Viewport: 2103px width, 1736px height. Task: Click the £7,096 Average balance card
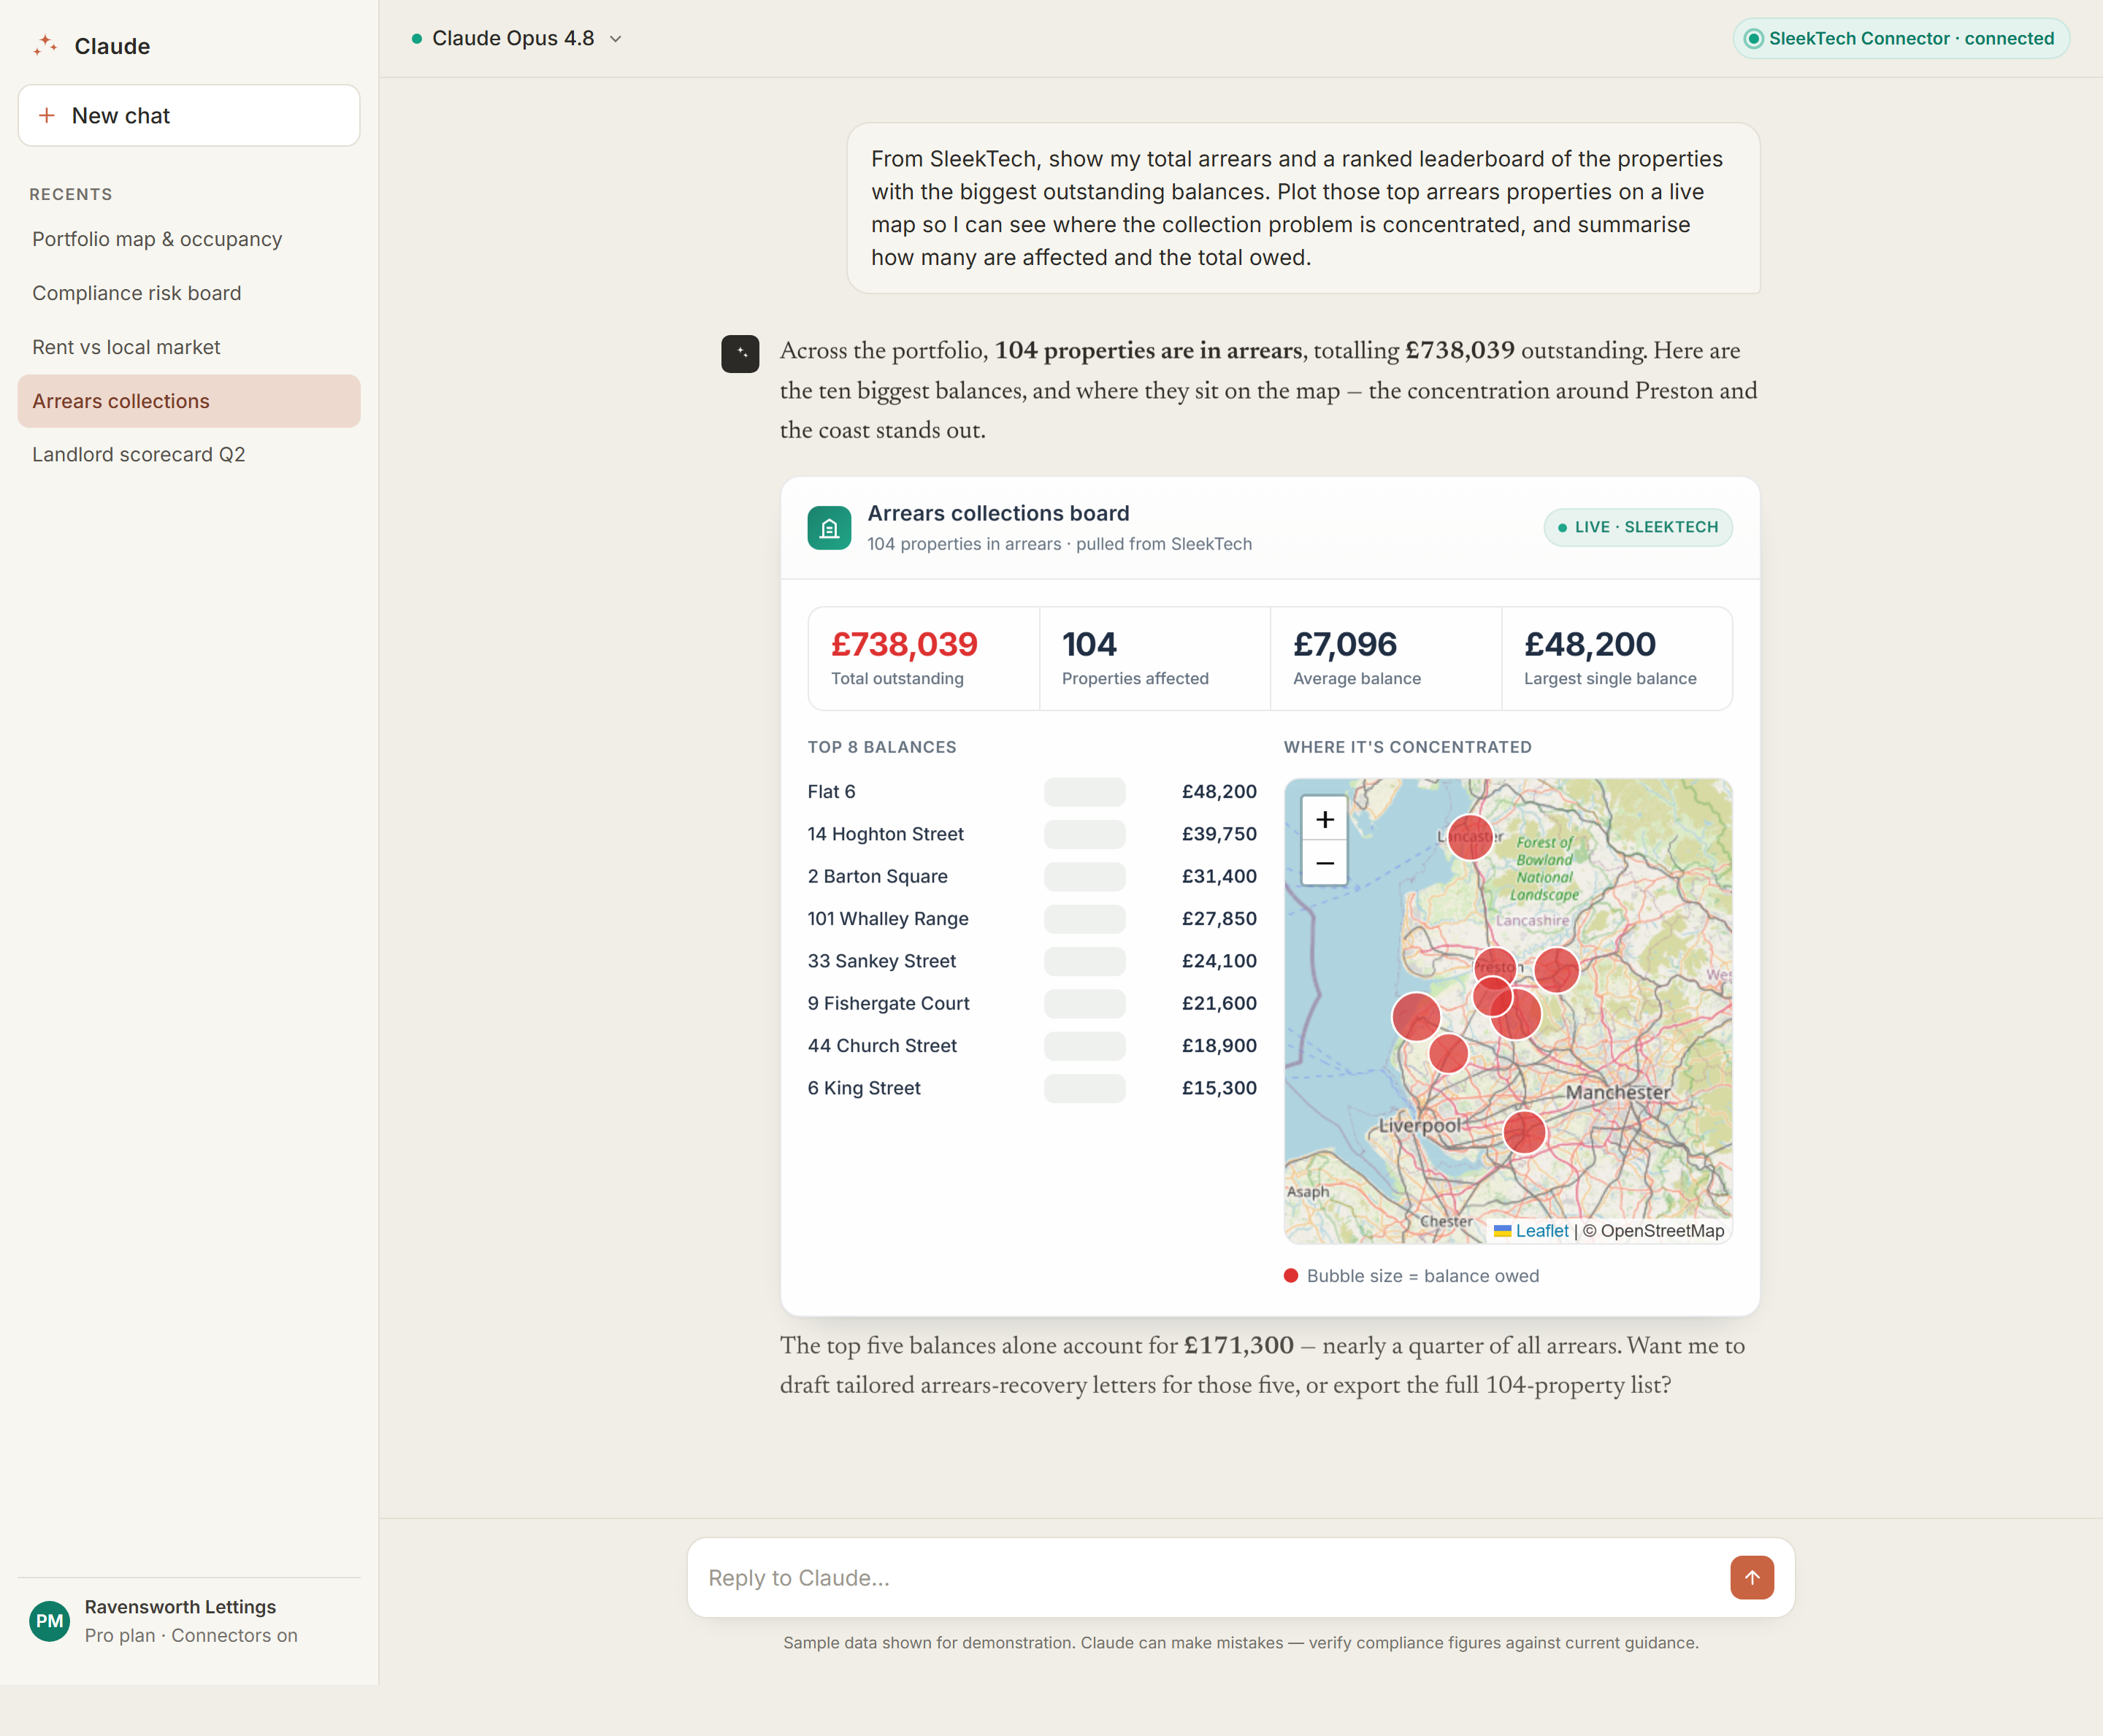click(x=1385, y=658)
